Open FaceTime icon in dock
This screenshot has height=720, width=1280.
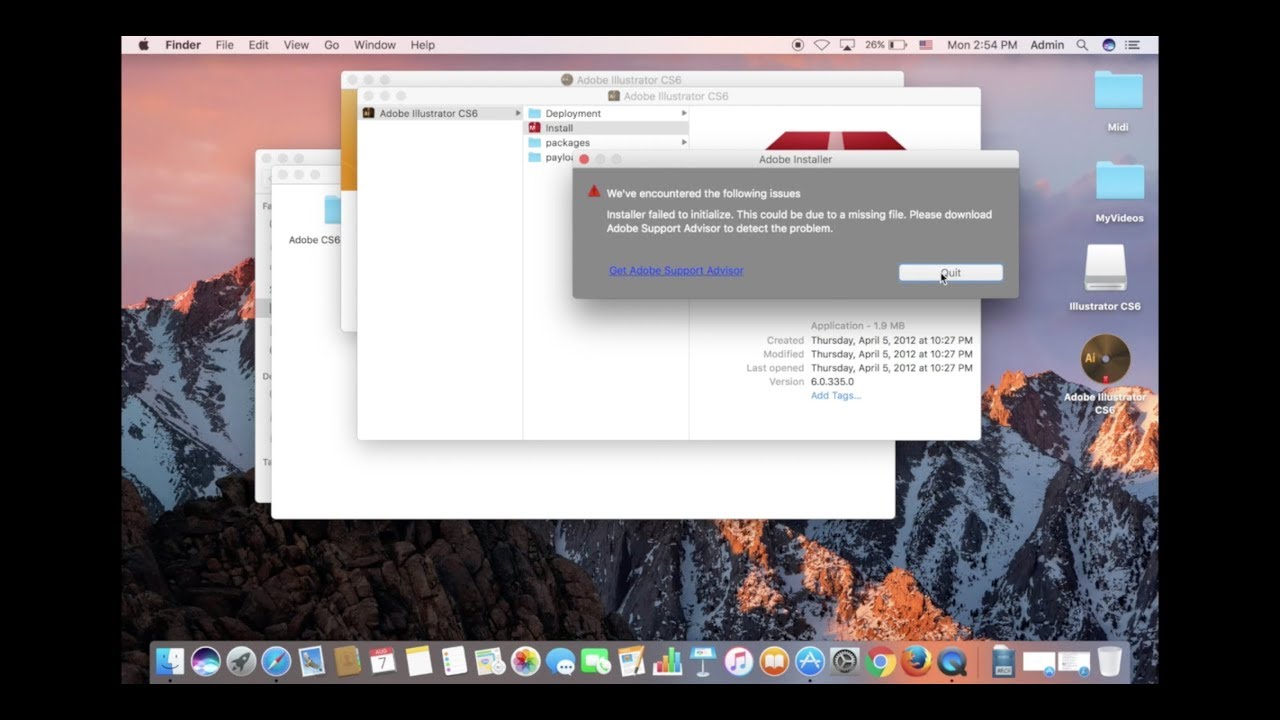596,661
